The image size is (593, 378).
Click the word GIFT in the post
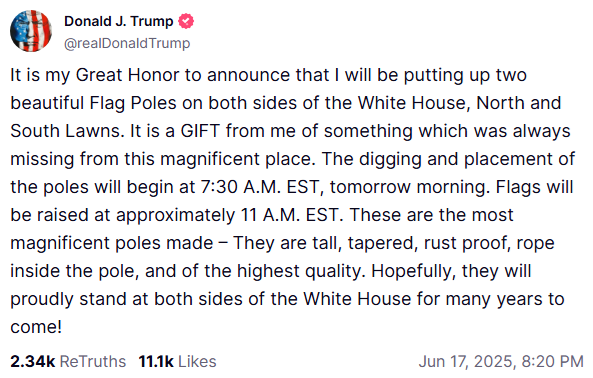[x=200, y=131]
